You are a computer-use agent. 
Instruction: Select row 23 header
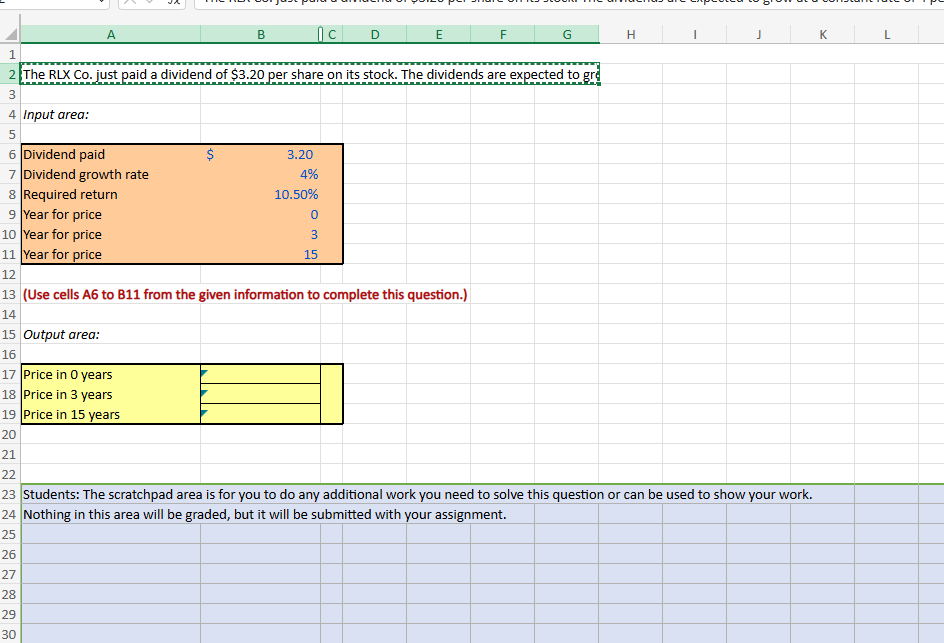point(11,494)
